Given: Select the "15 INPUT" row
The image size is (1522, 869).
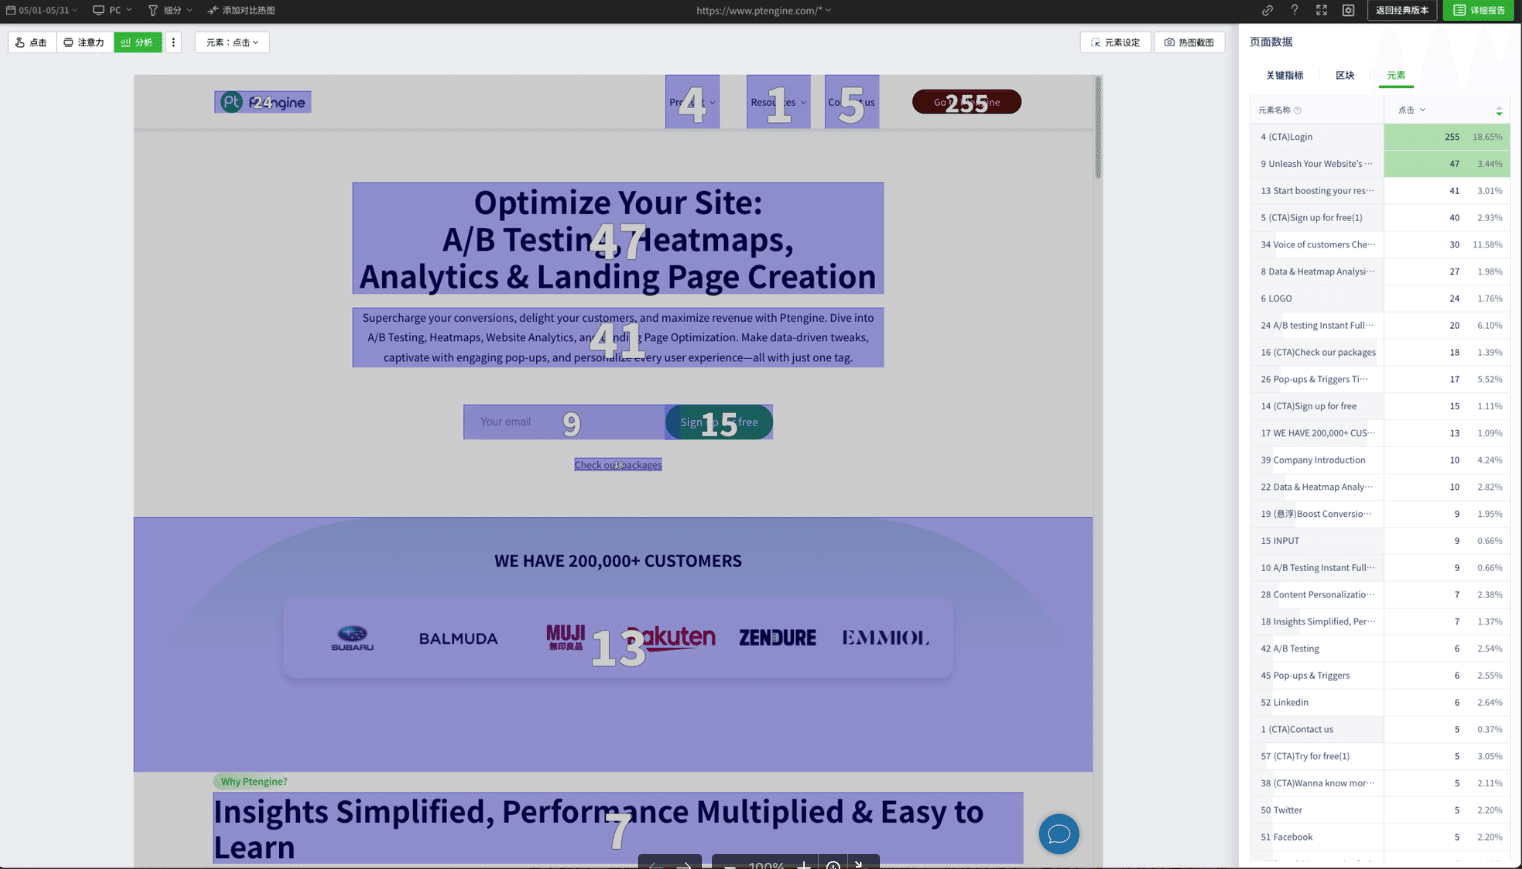Looking at the screenshot, I should (1380, 541).
